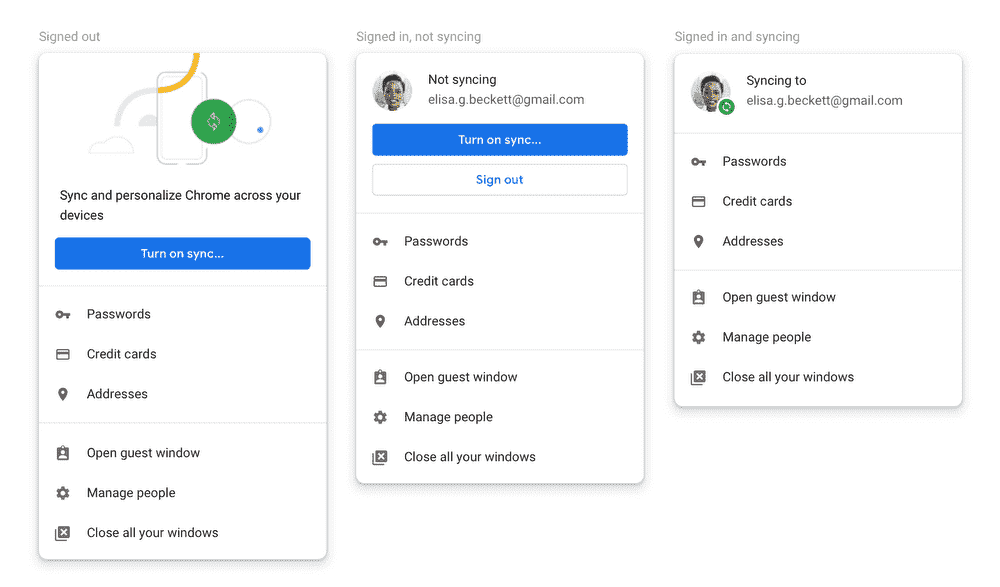Click the Manage people gear icon
Viewport: 1000px width, 587px height.
click(x=63, y=493)
